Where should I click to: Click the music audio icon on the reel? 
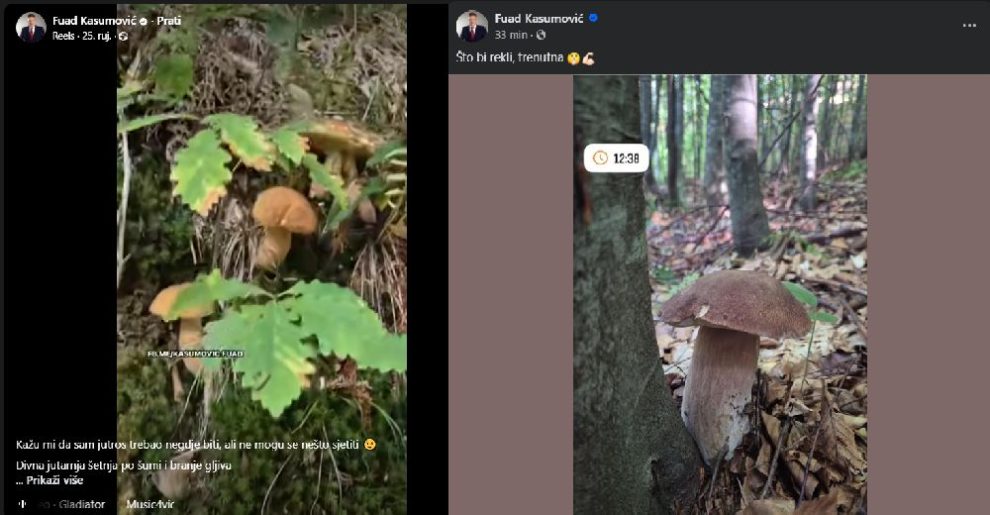tap(23, 504)
